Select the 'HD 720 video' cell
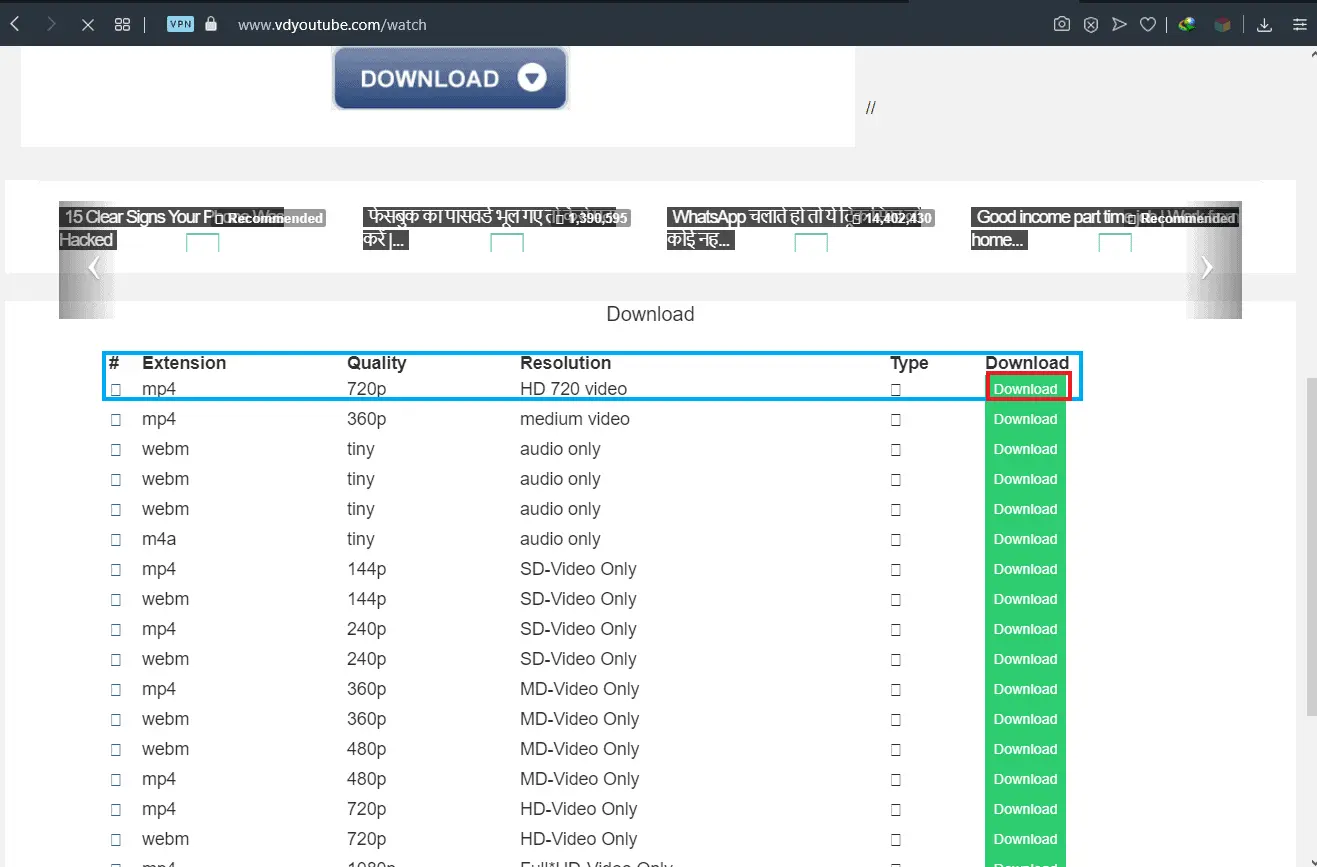The width and height of the screenshot is (1317, 867). point(574,389)
